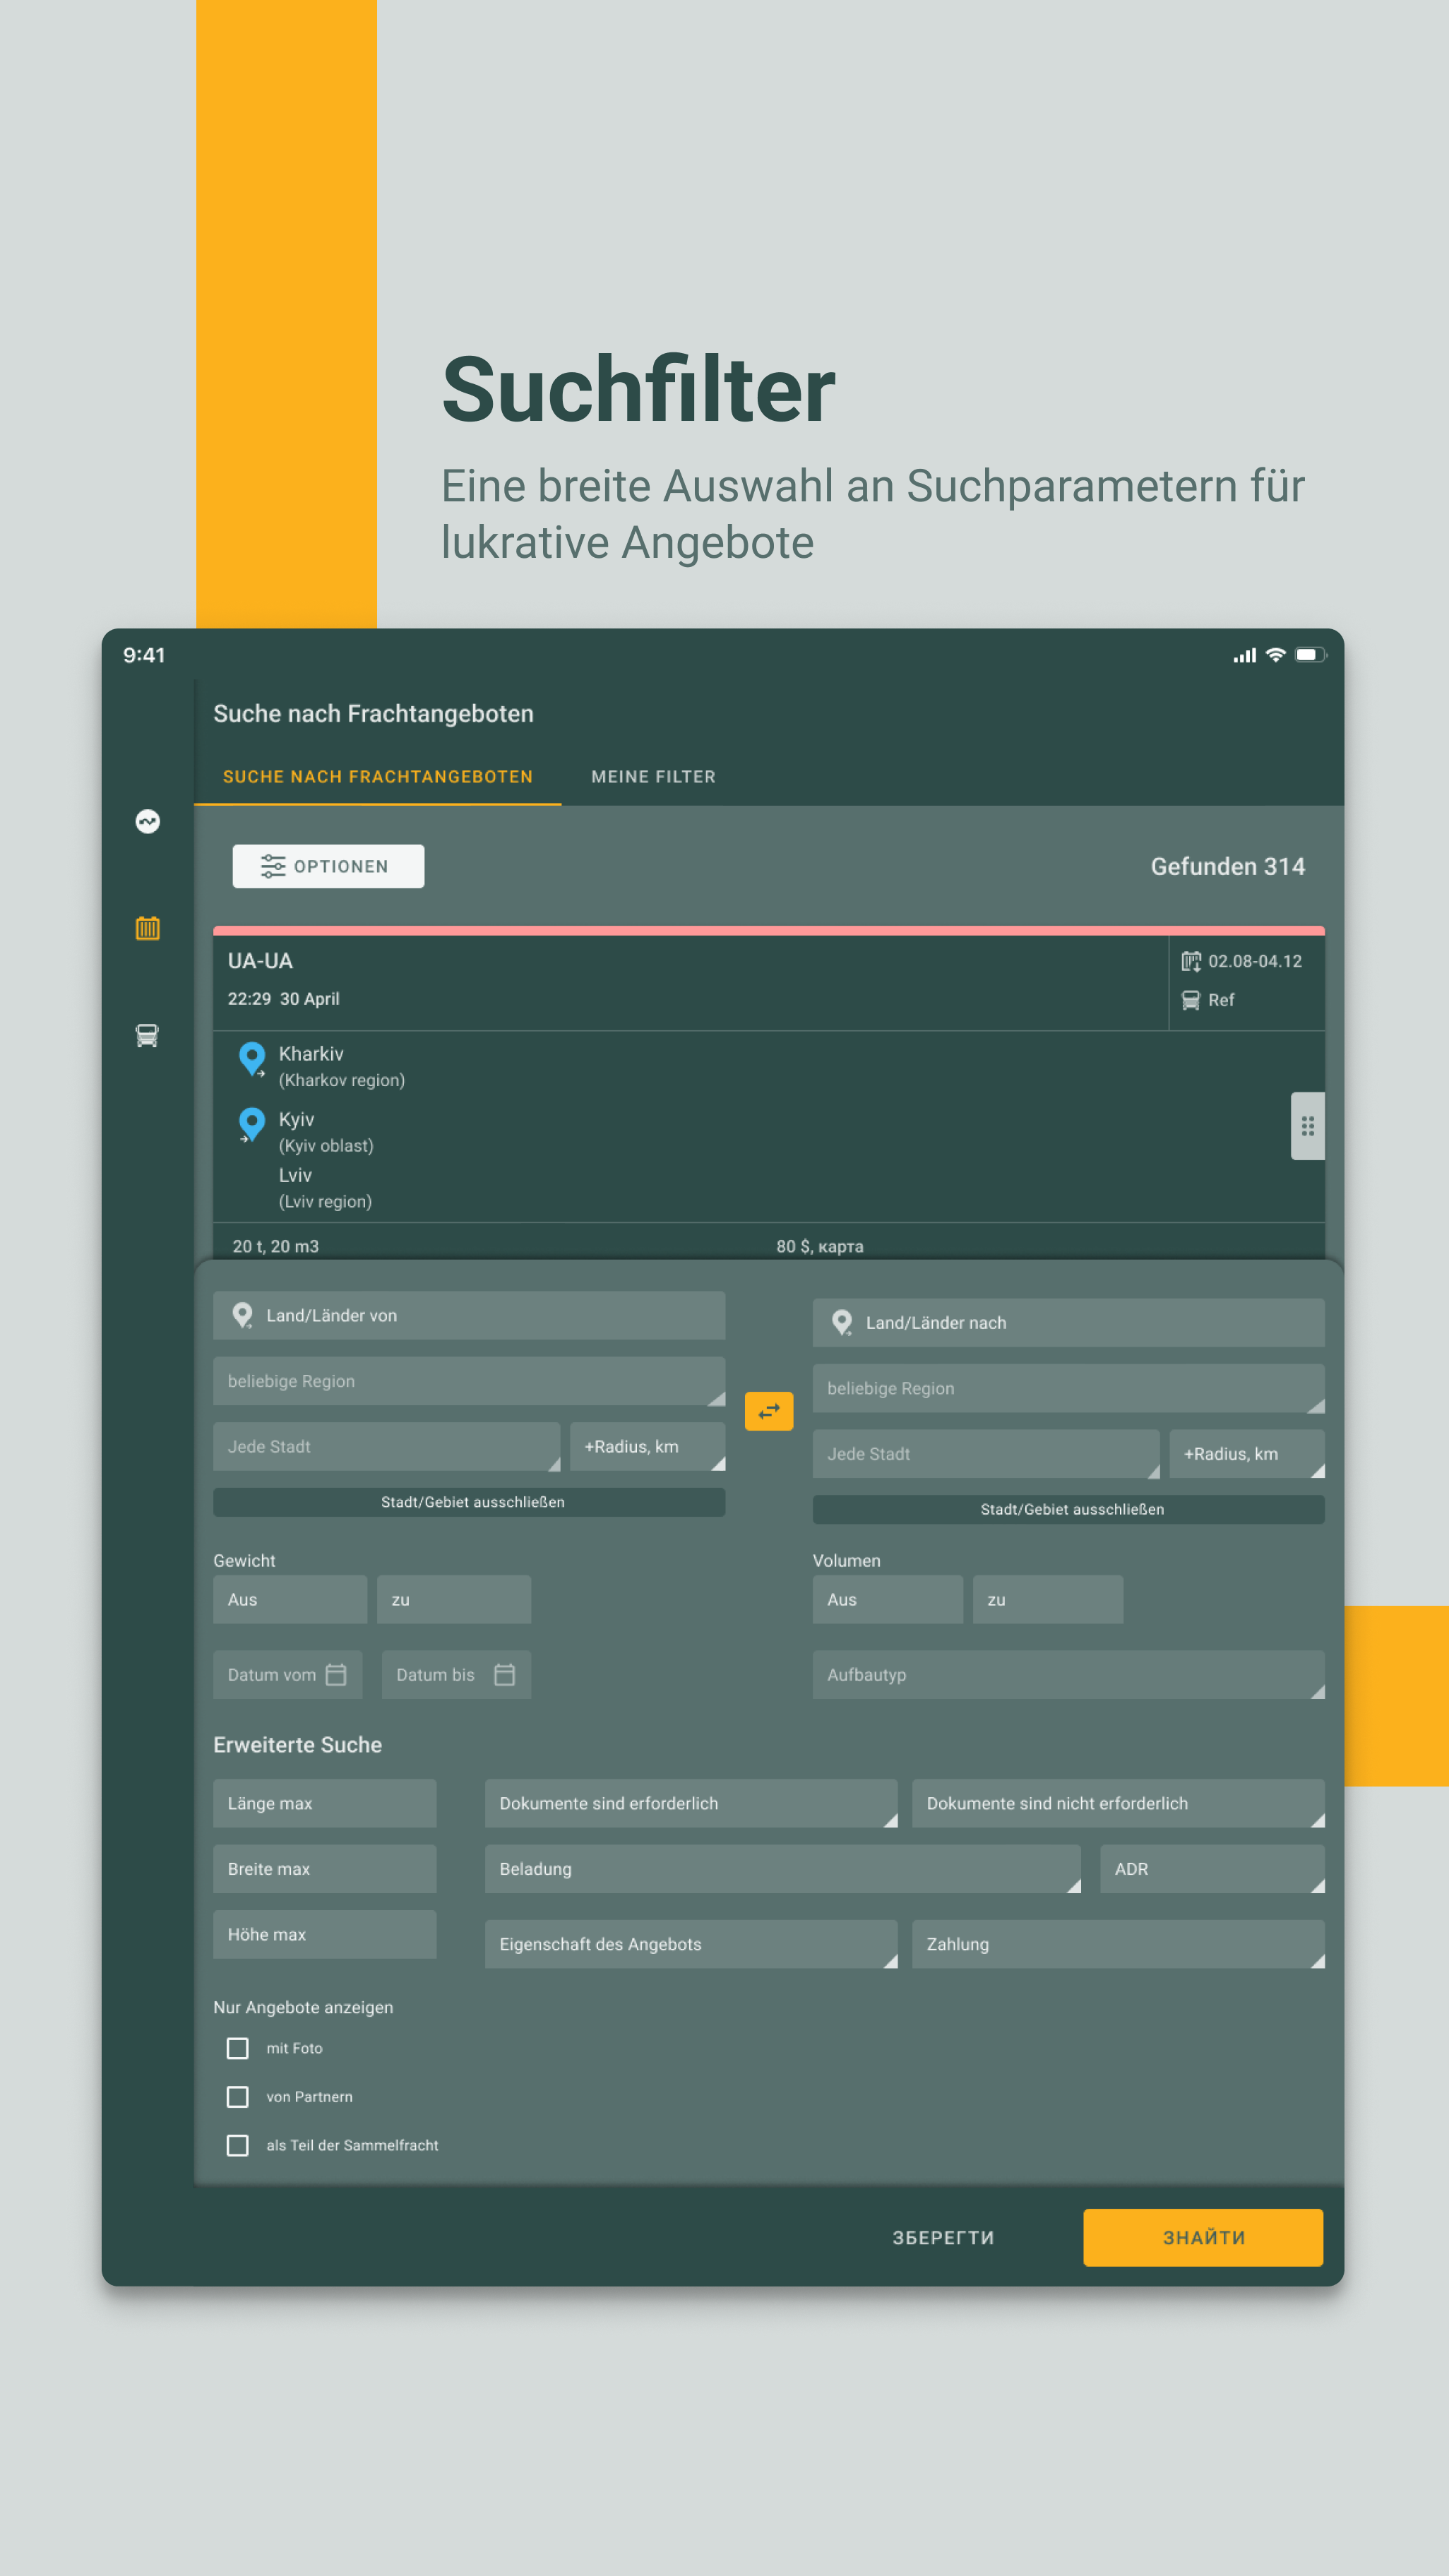Tick 'als Teil der Sammelfracht' checkbox

[238, 2145]
